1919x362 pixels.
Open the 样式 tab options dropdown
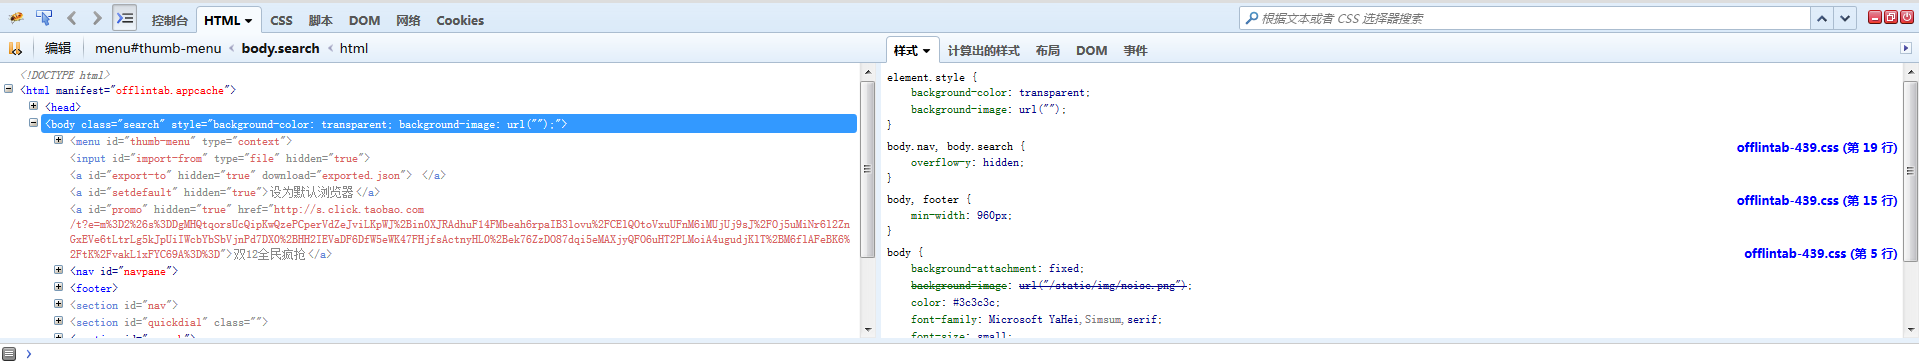pyautogui.click(x=926, y=51)
